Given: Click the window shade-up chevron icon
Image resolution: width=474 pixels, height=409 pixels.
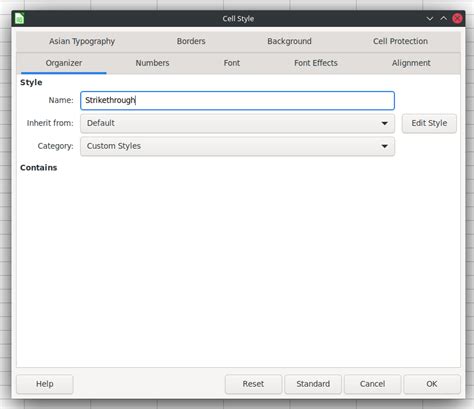Looking at the screenshot, I should click(x=444, y=18).
